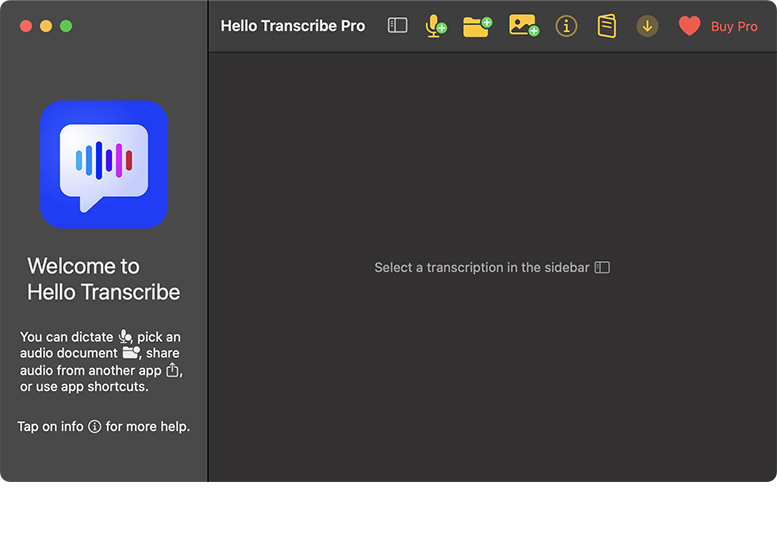The image size is (777, 551).
Task: Open the info help button in the toolbar
Action: point(566,26)
